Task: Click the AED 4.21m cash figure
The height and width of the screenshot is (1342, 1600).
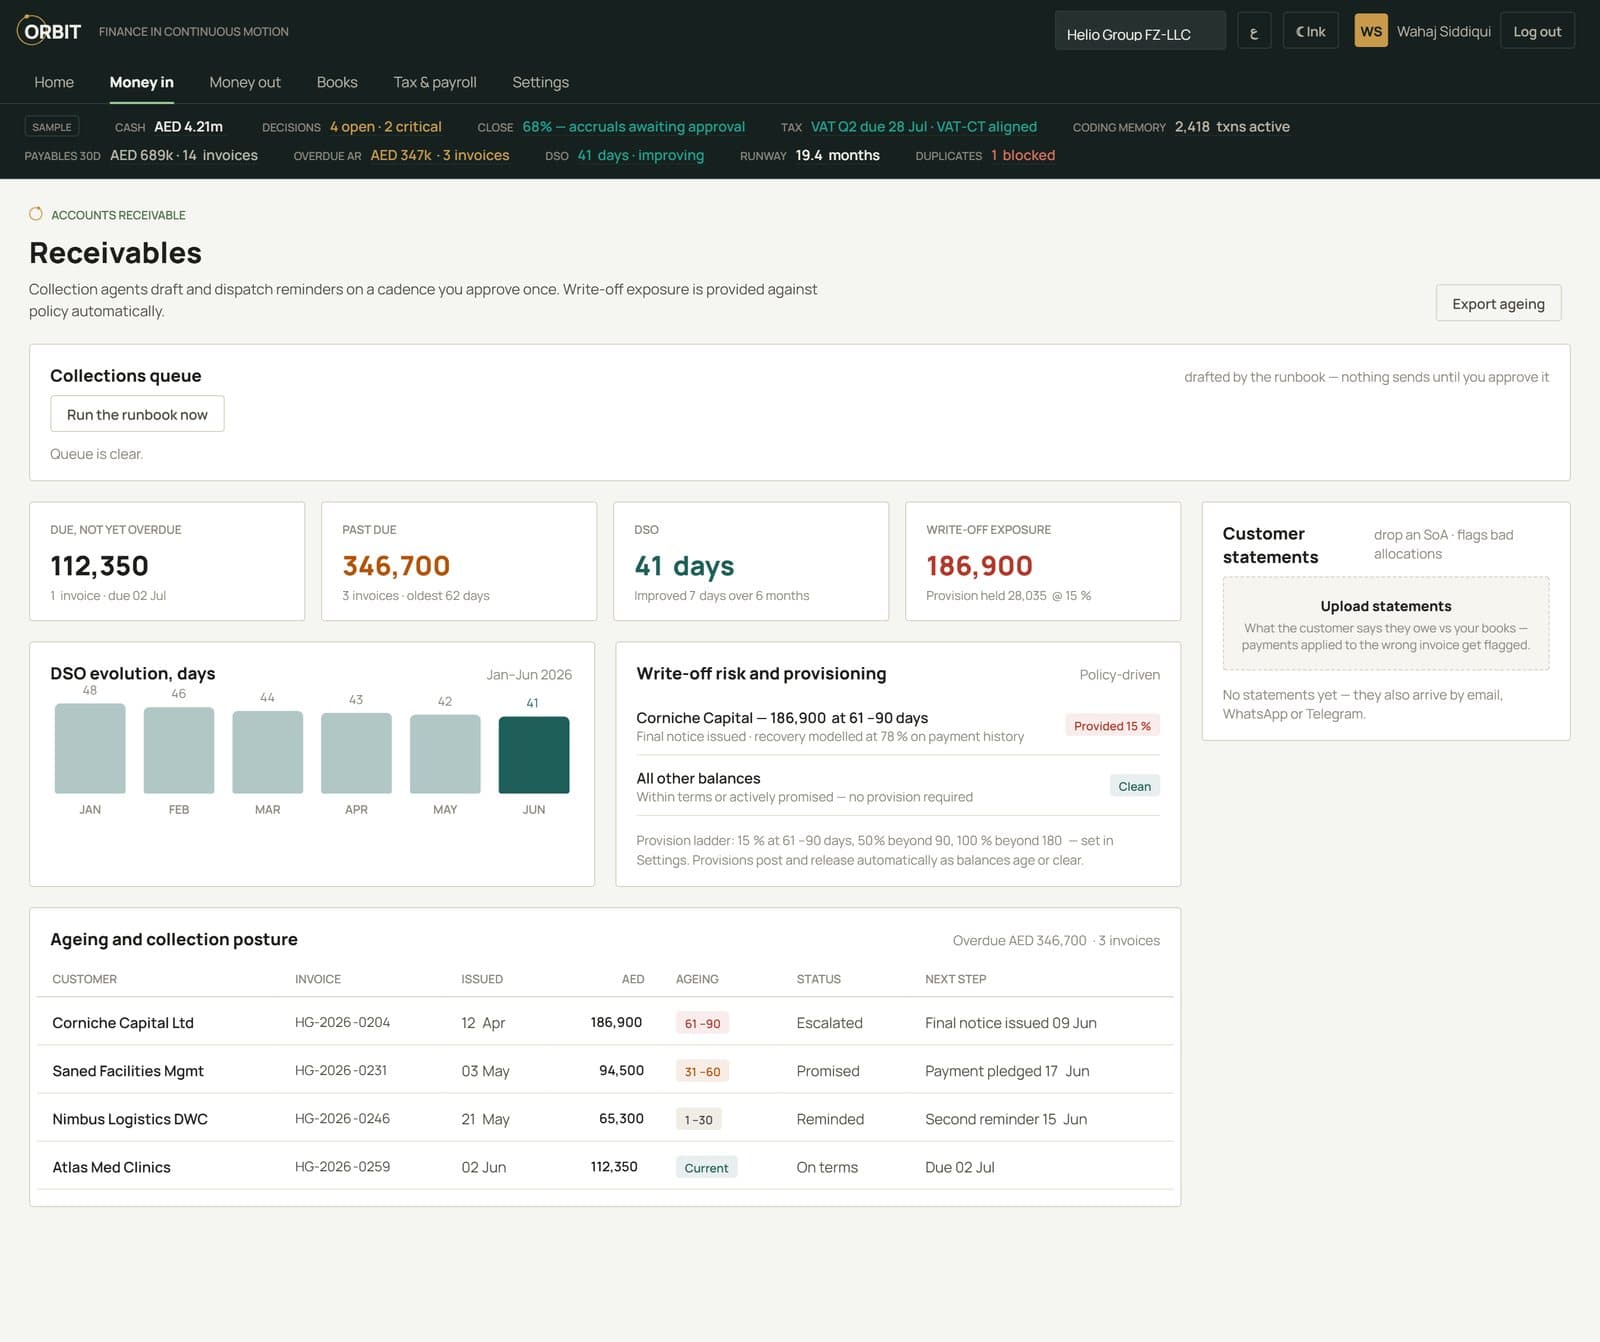Action: click(x=188, y=127)
